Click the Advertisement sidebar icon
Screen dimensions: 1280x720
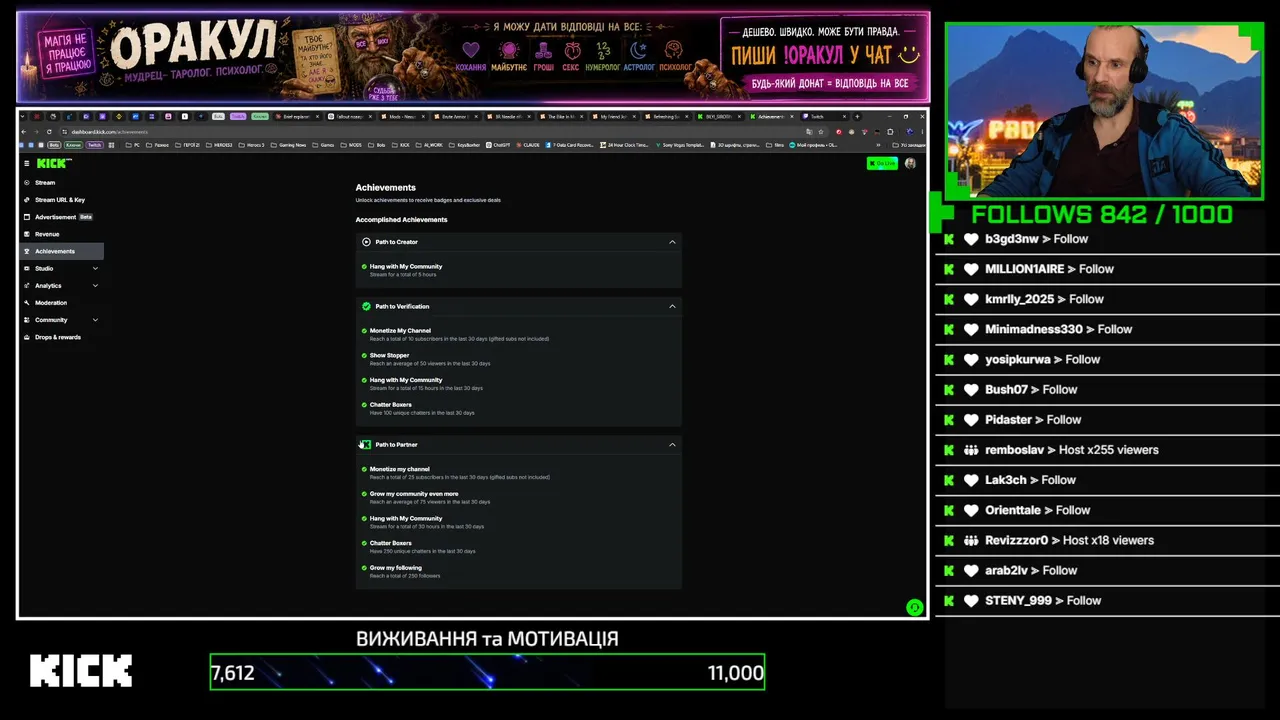pyautogui.click(x=26, y=217)
